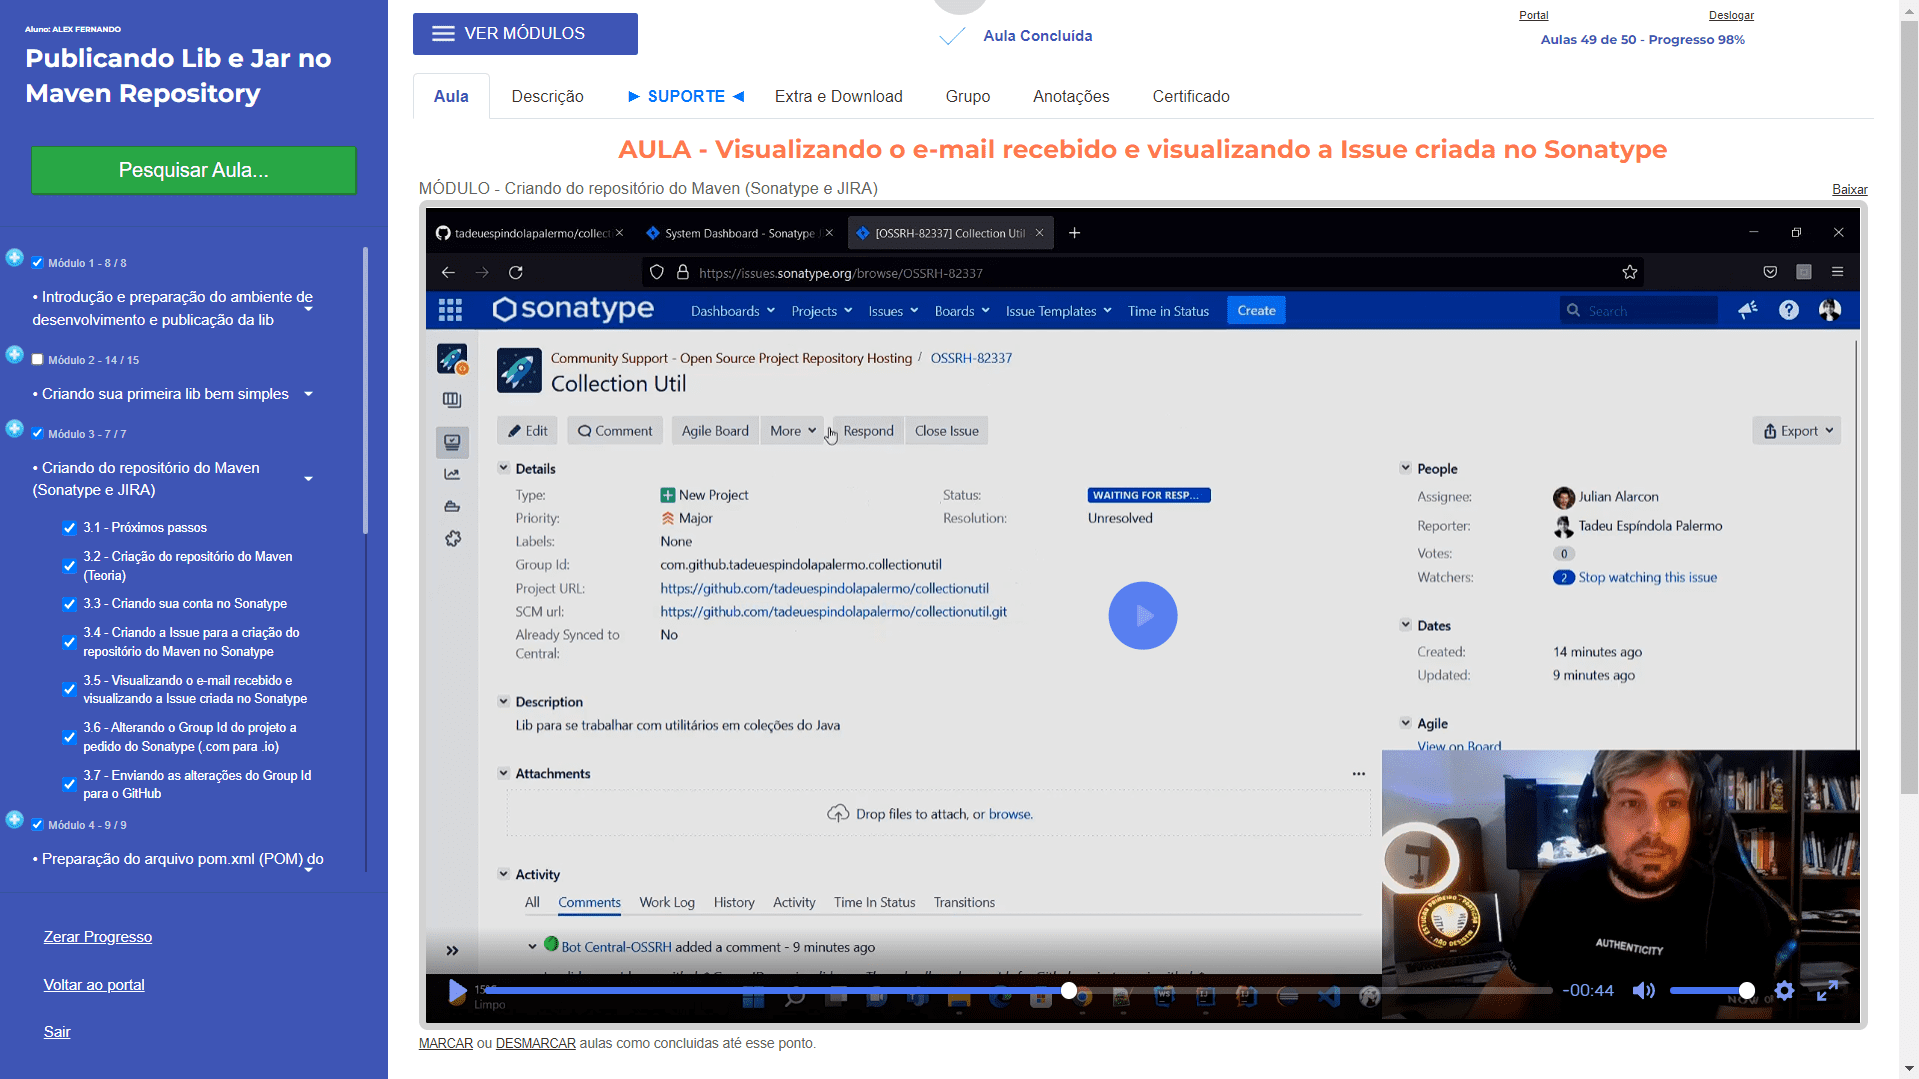Open the Anotações tab
Image resolution: width=1919 pixels, height=1079 pixels.
pyautogui.click(x=1071, y=96)
